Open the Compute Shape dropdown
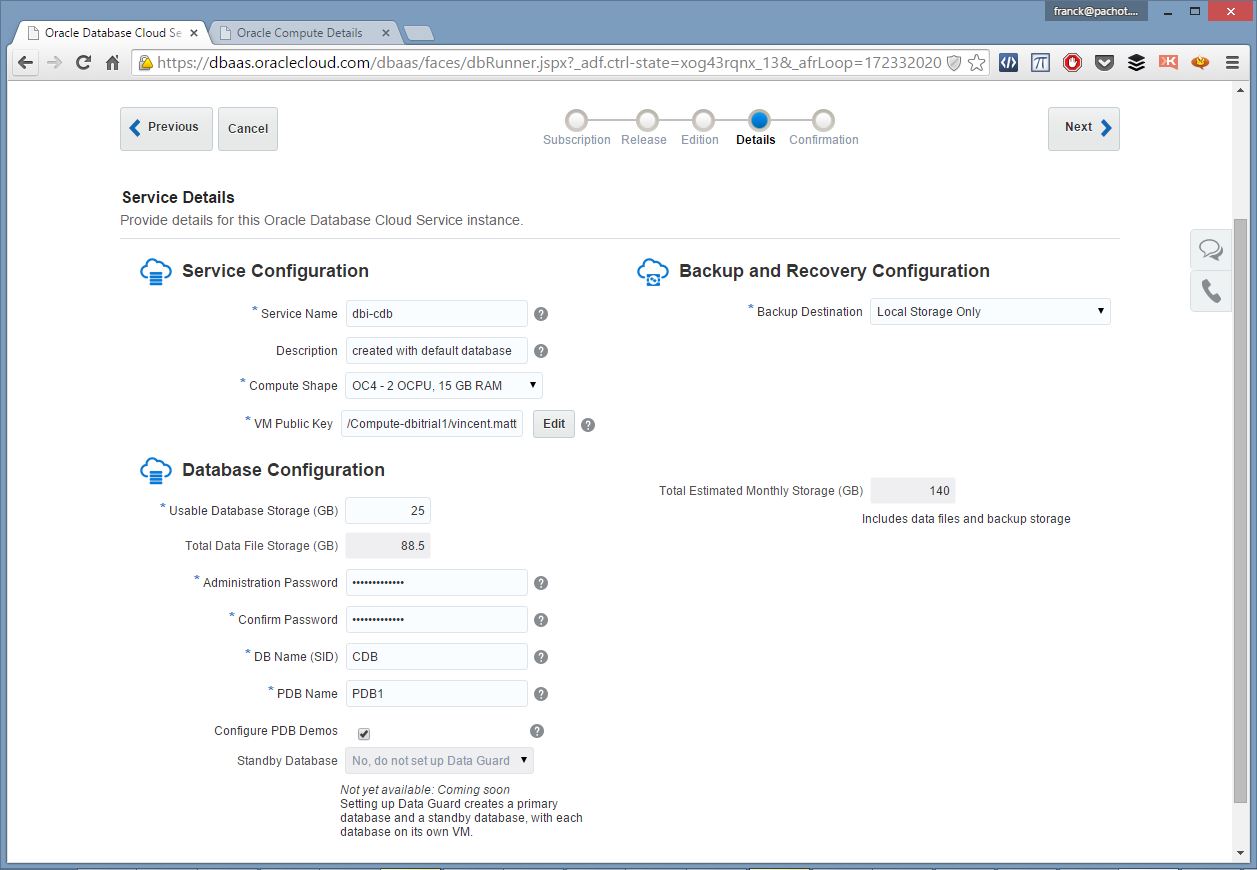 click(x=444, y=386)
